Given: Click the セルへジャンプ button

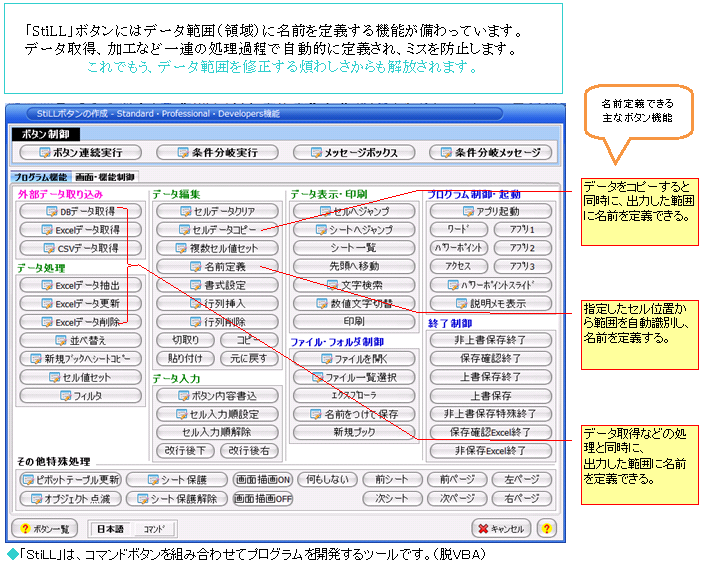Looking at the screenshot, I should tap(354, 211).
